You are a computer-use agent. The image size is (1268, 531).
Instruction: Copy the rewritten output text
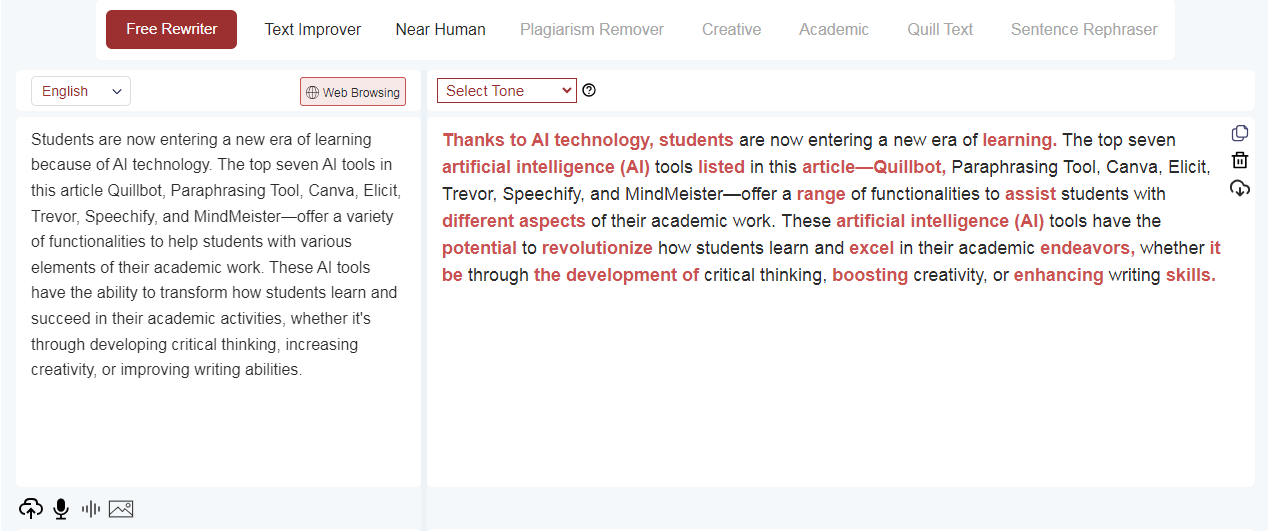tap(1240, 134)
